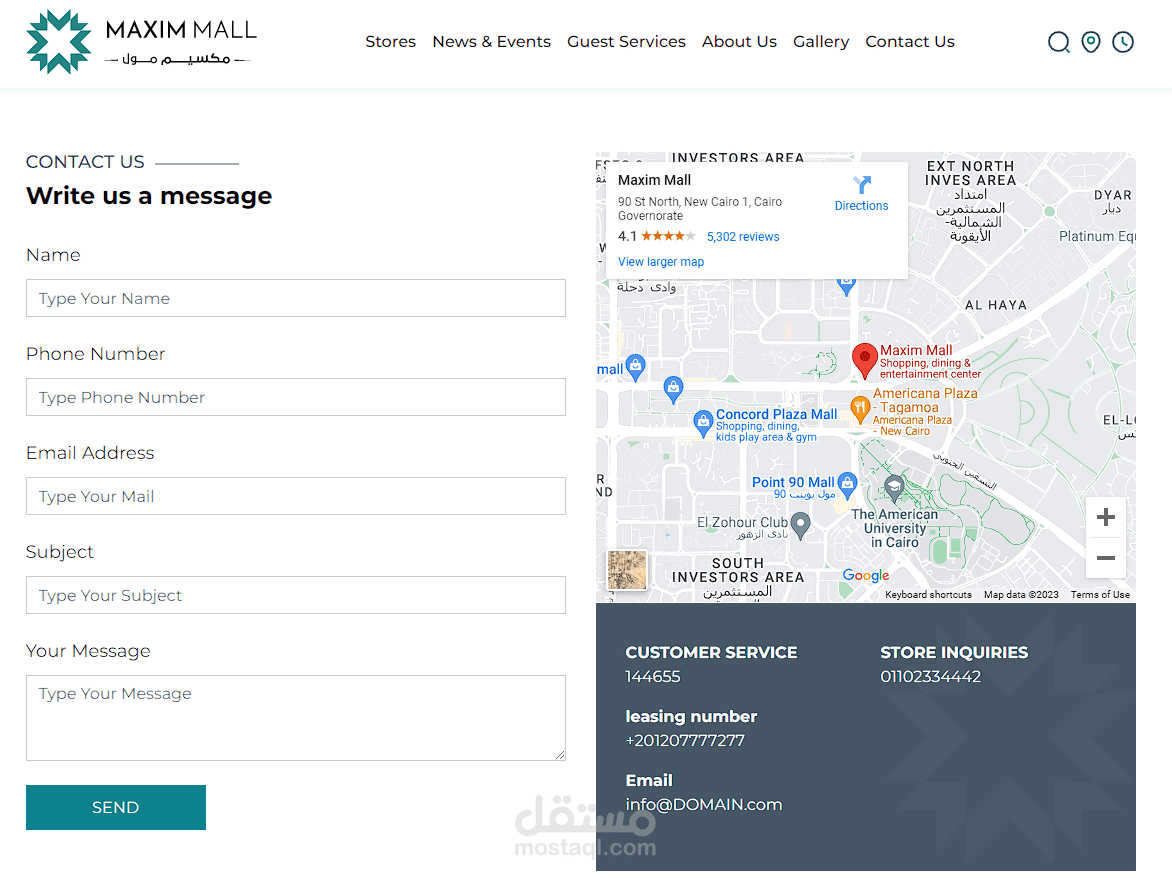Viewport: 1172px width, 878px height.
Task: Open the clock opening-hours icon in header
Action: coord(1123,42)
